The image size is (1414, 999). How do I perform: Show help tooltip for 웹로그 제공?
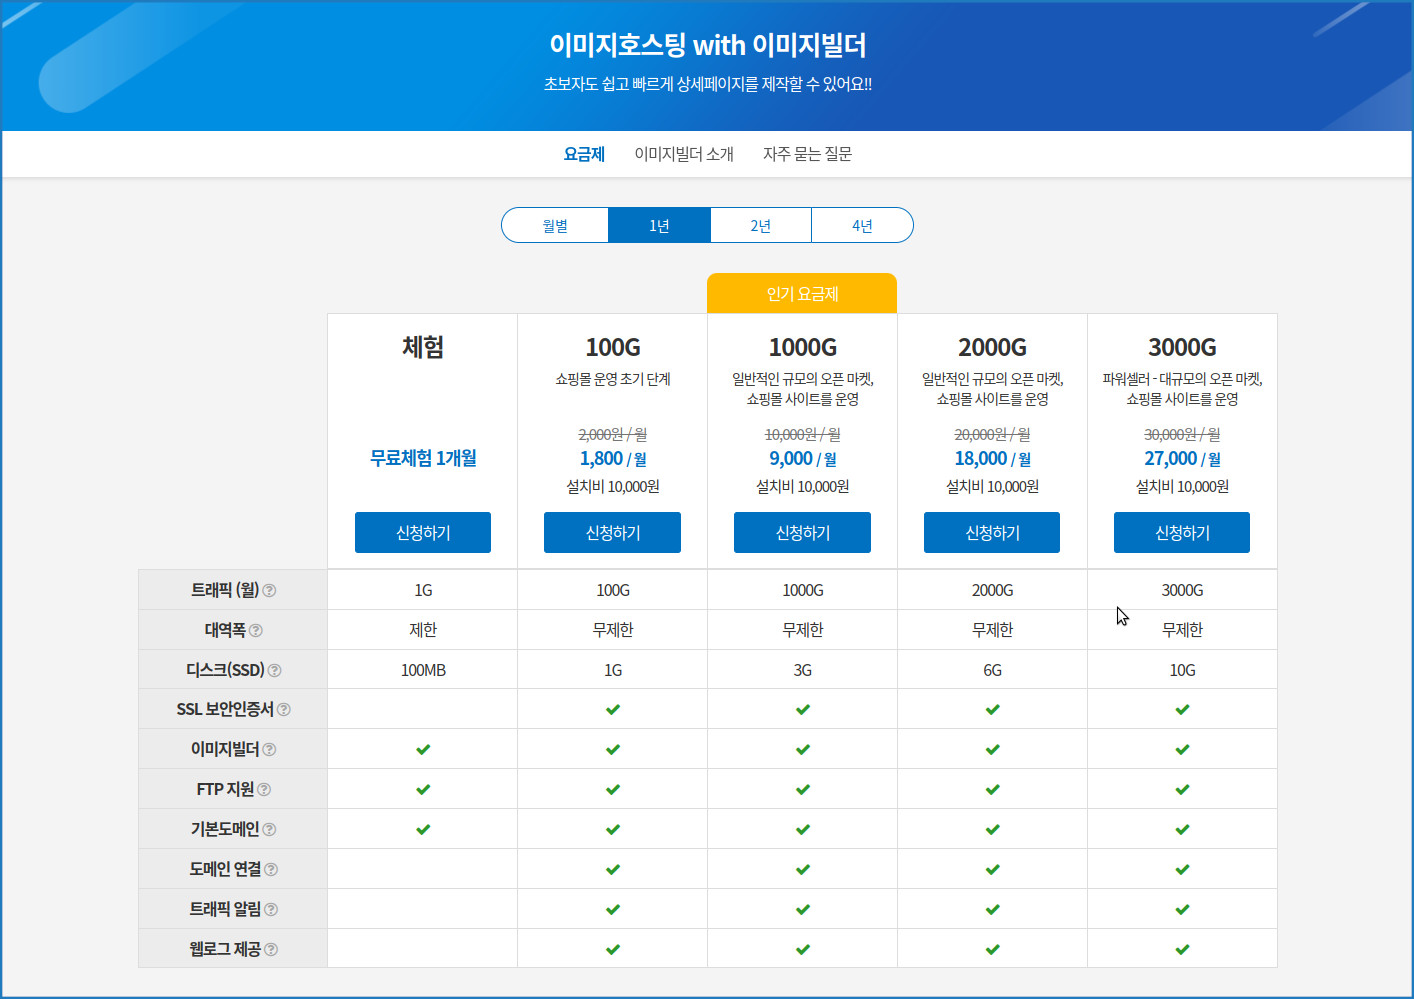[x=271, y=950]
